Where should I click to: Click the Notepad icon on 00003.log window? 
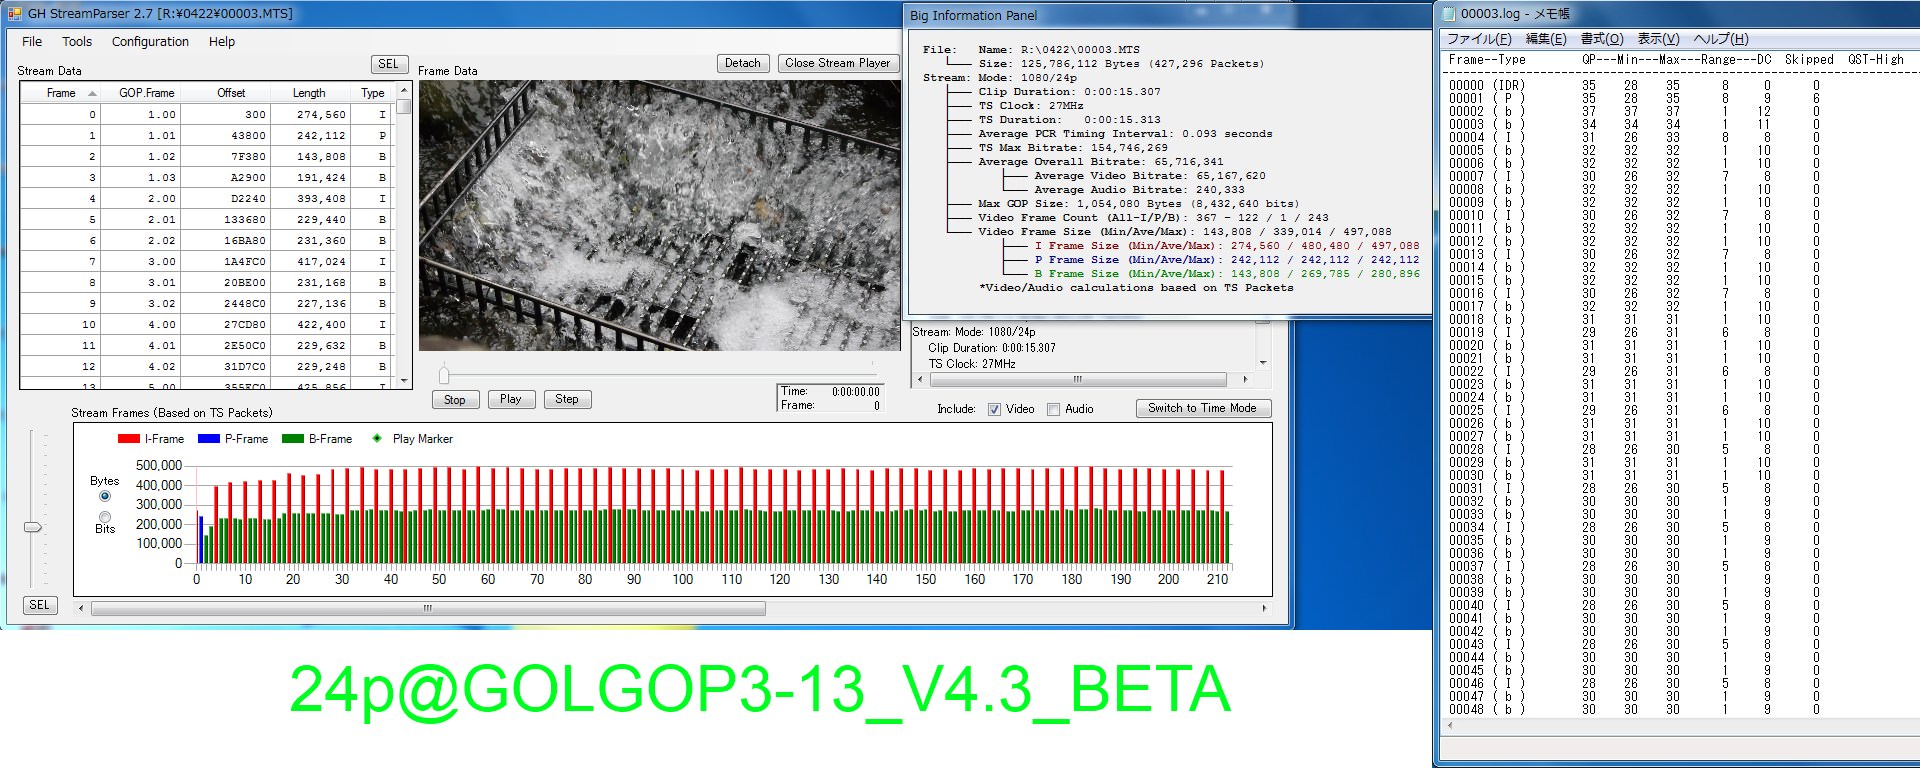pos(1447,14)
